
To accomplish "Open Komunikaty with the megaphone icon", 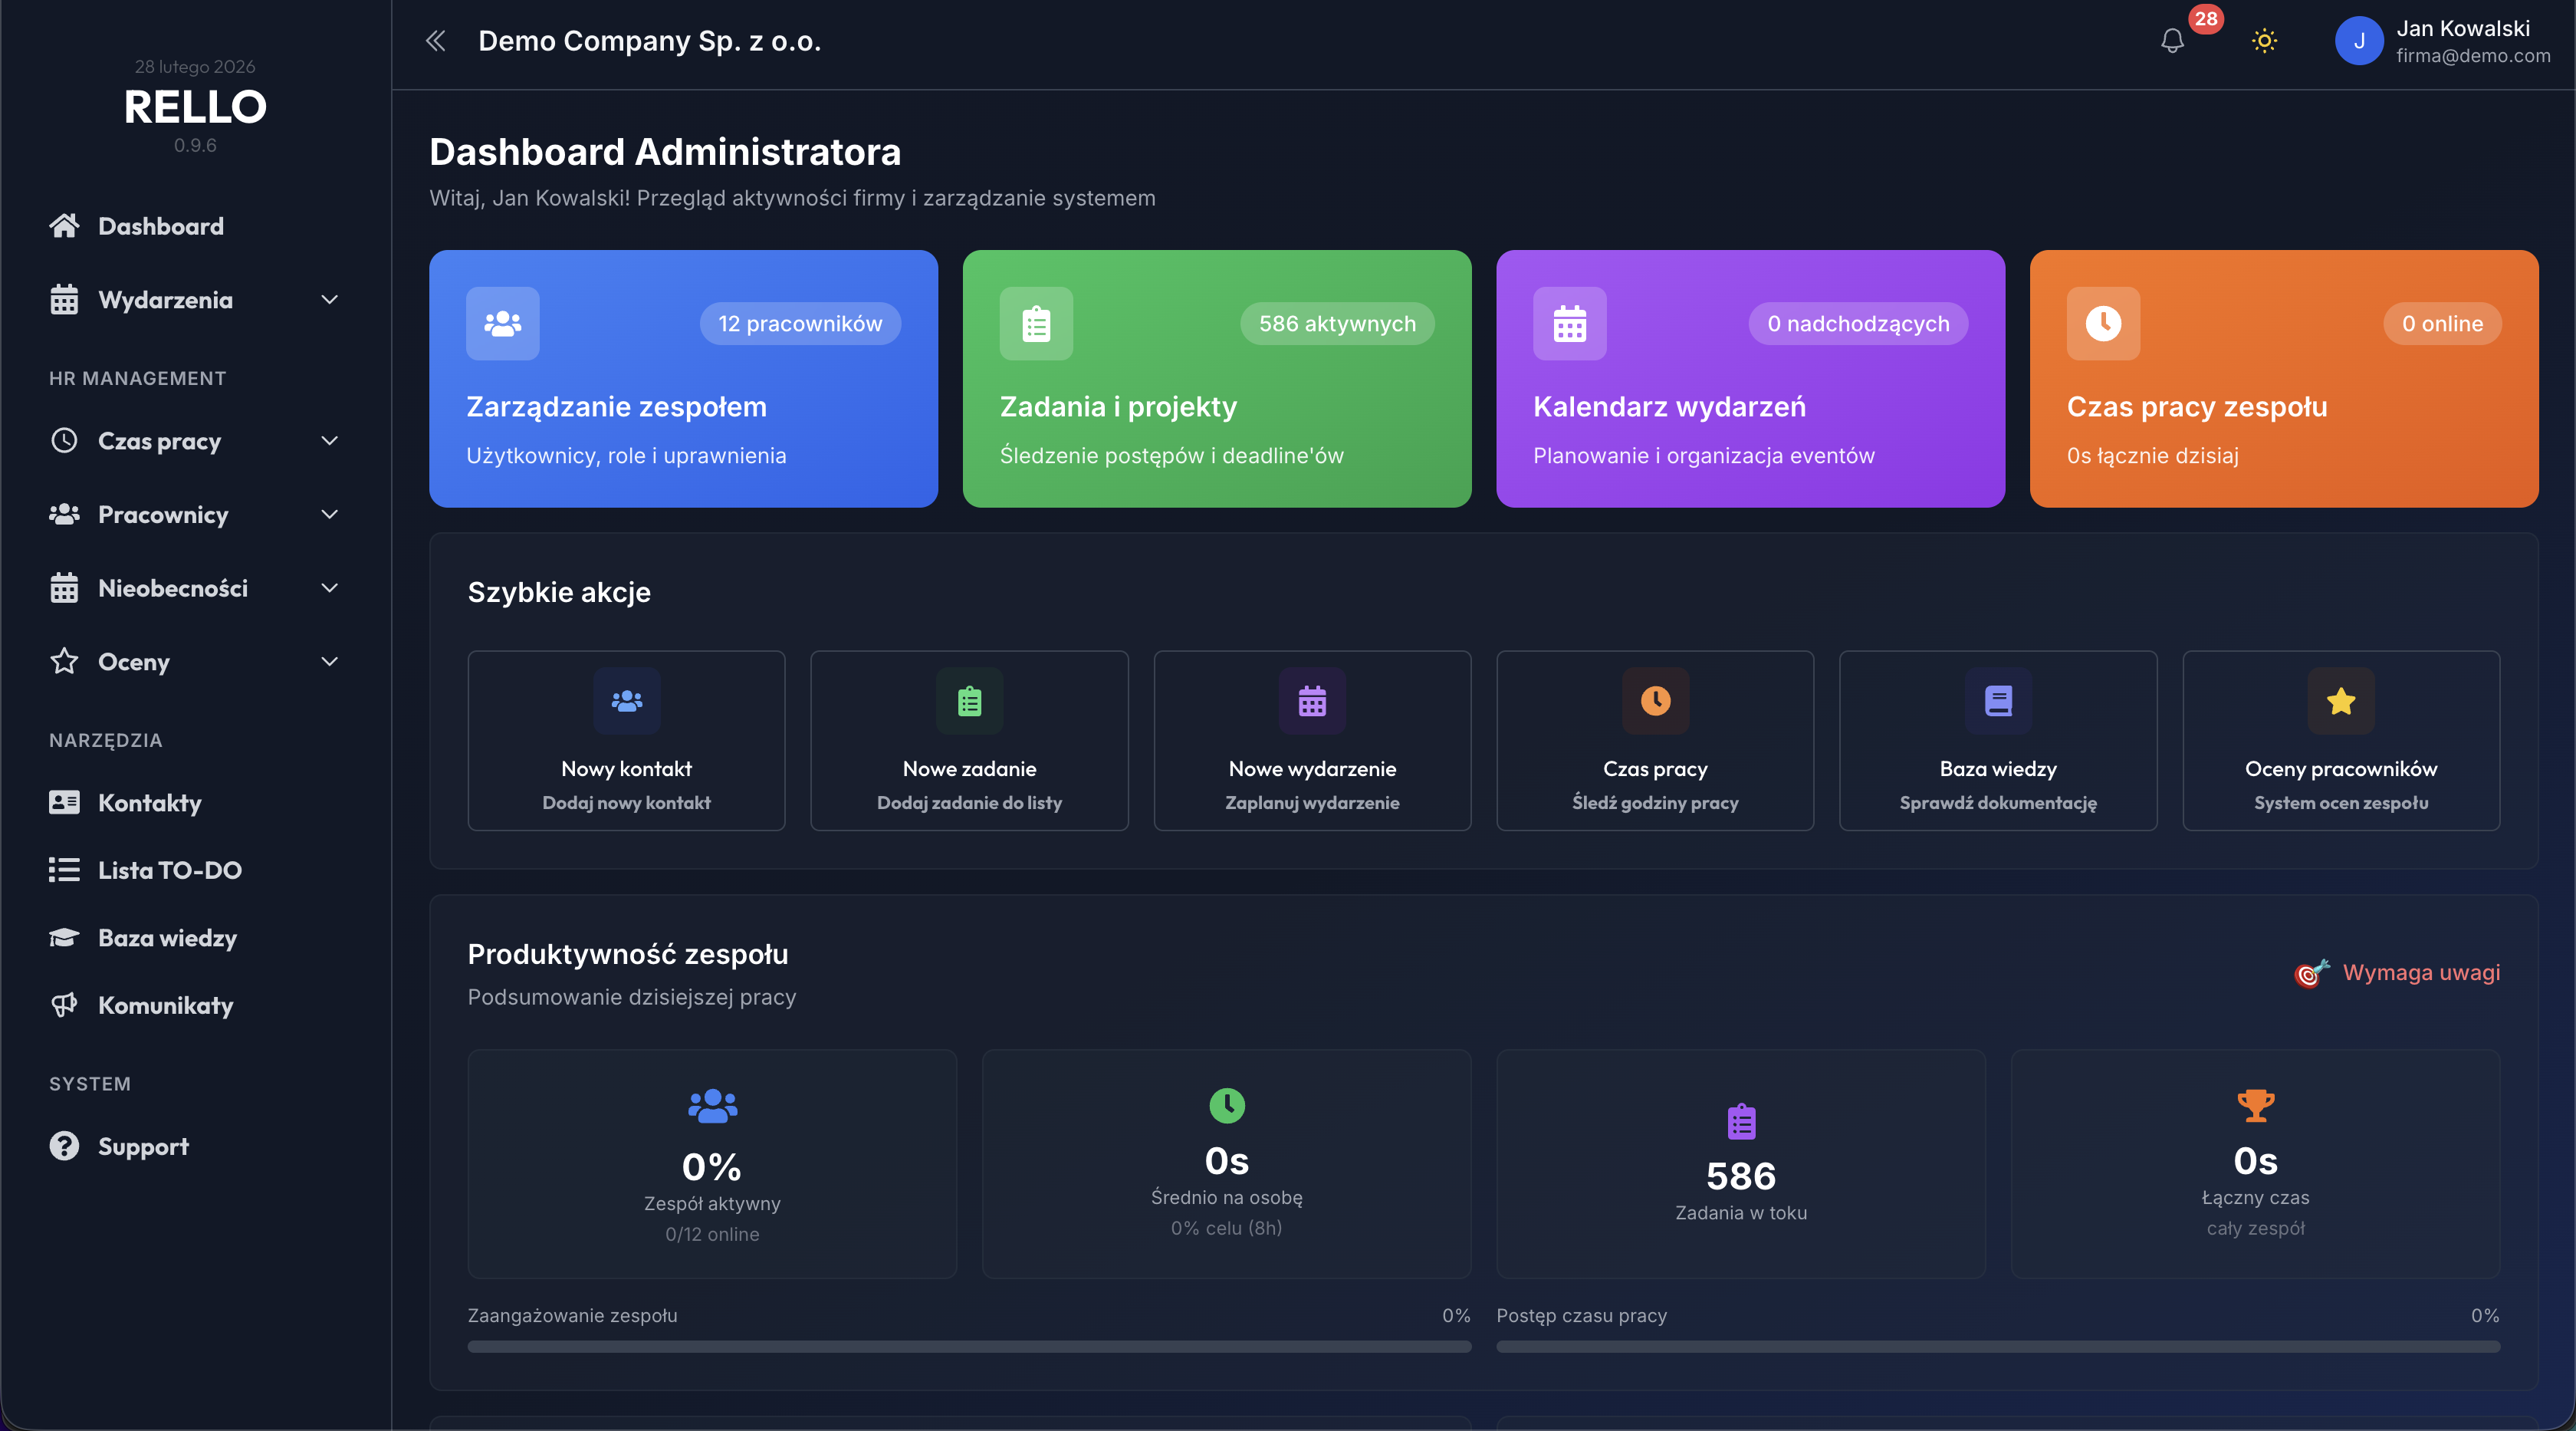I will point(65,1005).
